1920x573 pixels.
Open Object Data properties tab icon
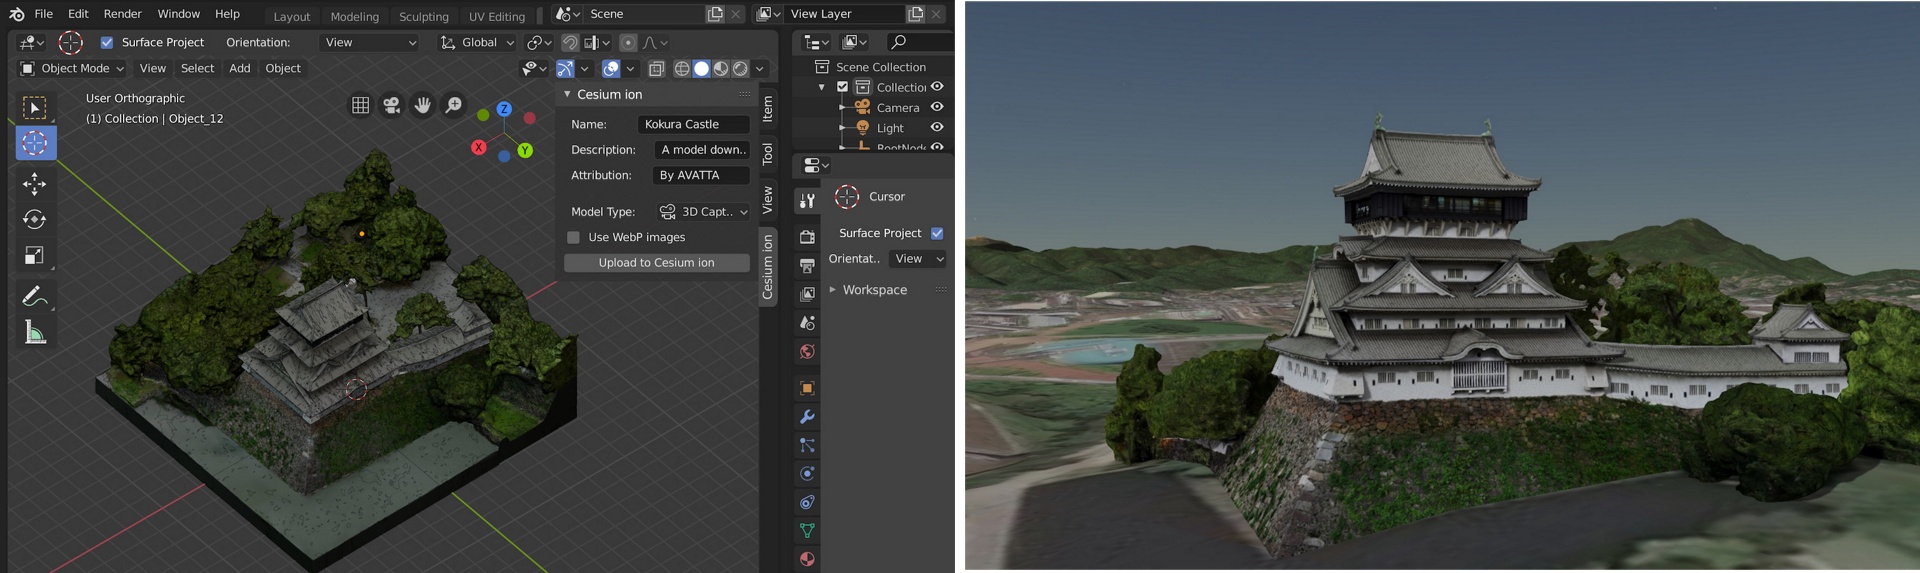[x=807, y=531]
